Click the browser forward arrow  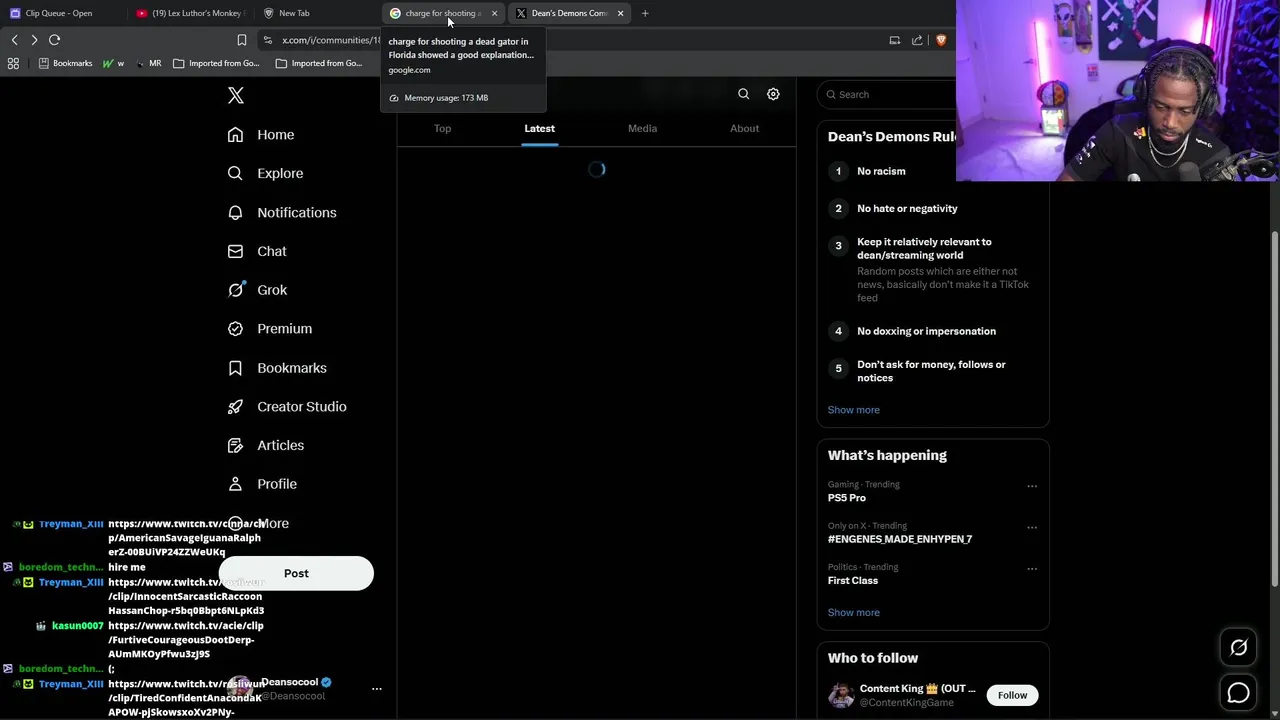34,40
